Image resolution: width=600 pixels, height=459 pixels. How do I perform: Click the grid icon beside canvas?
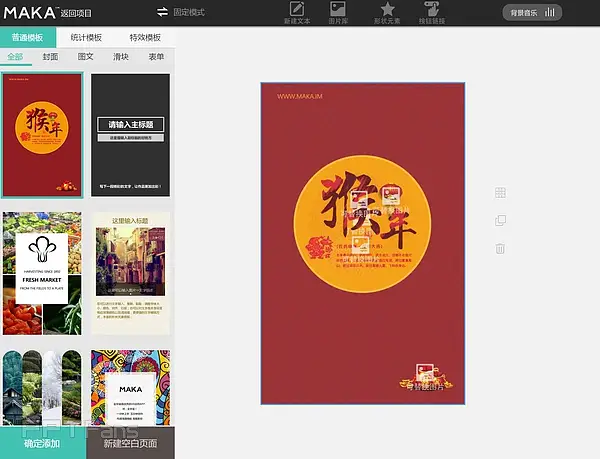[500, 193]
